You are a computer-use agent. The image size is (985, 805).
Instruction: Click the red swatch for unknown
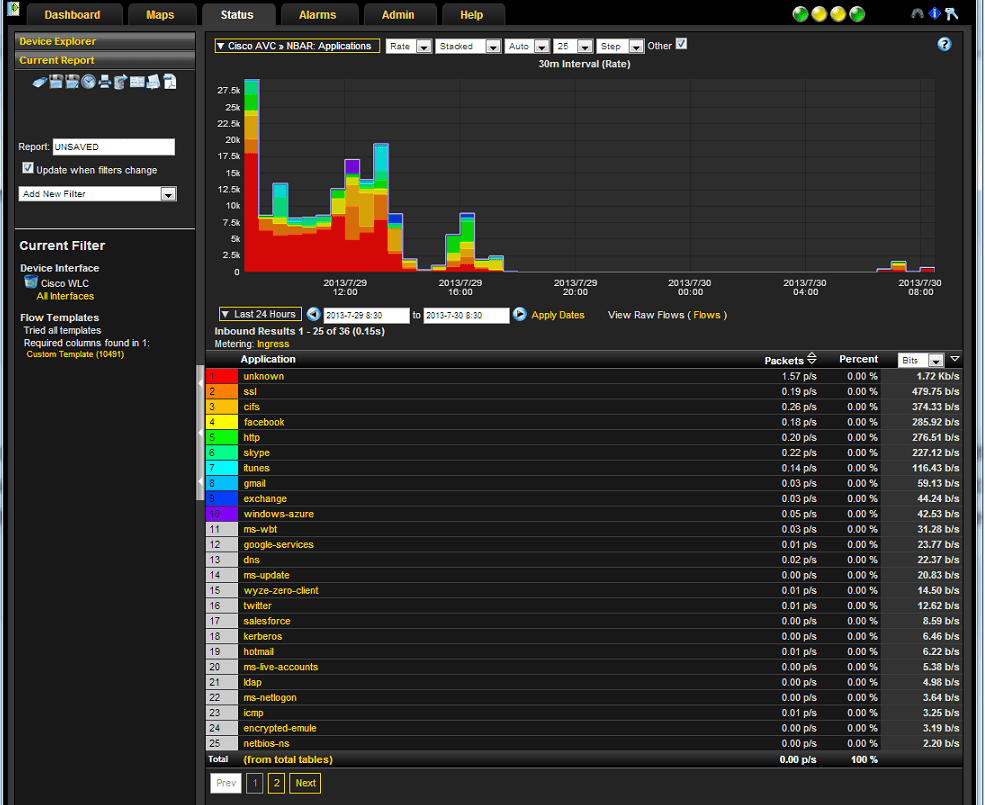tap(222, 376)
